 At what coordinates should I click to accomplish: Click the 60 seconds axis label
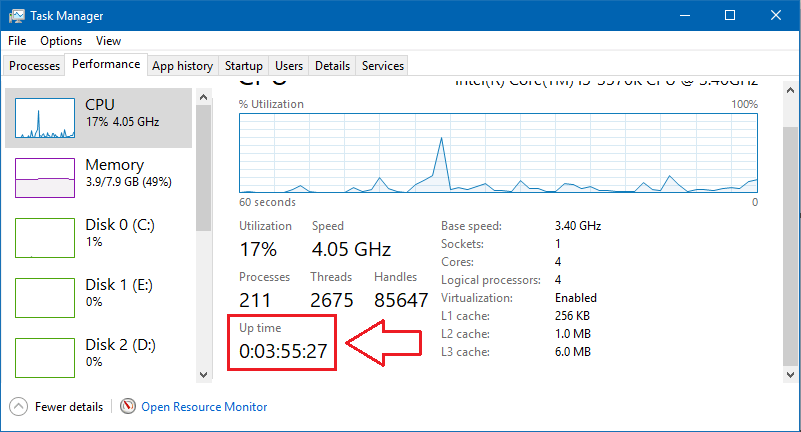pos(267,202)
